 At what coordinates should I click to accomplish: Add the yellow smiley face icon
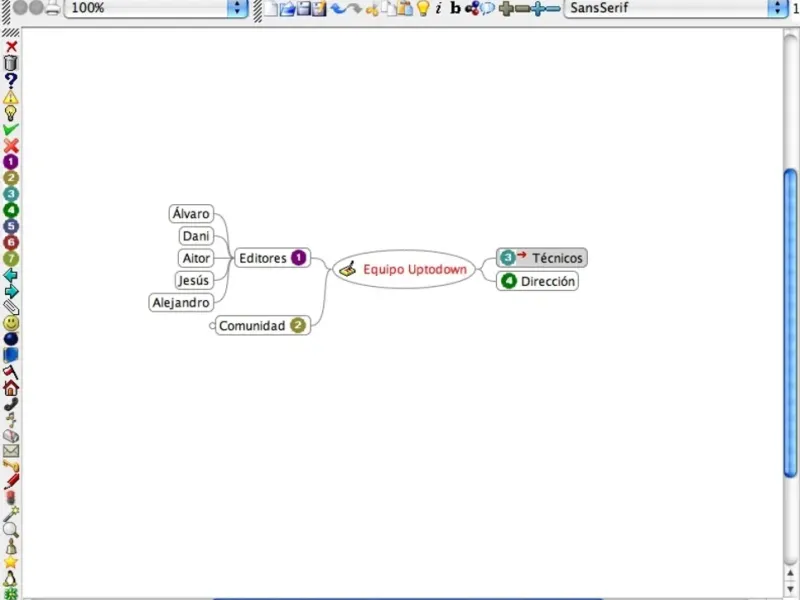[x=11, y=323]
